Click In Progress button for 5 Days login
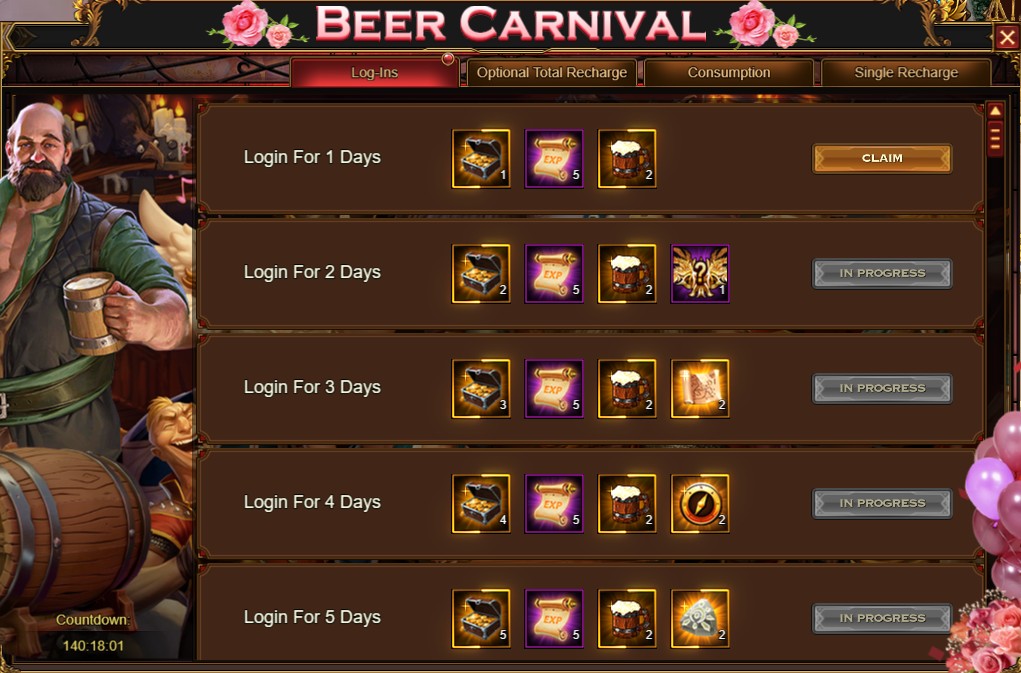The image size is (1021, 673). click(x=882, y=618)
